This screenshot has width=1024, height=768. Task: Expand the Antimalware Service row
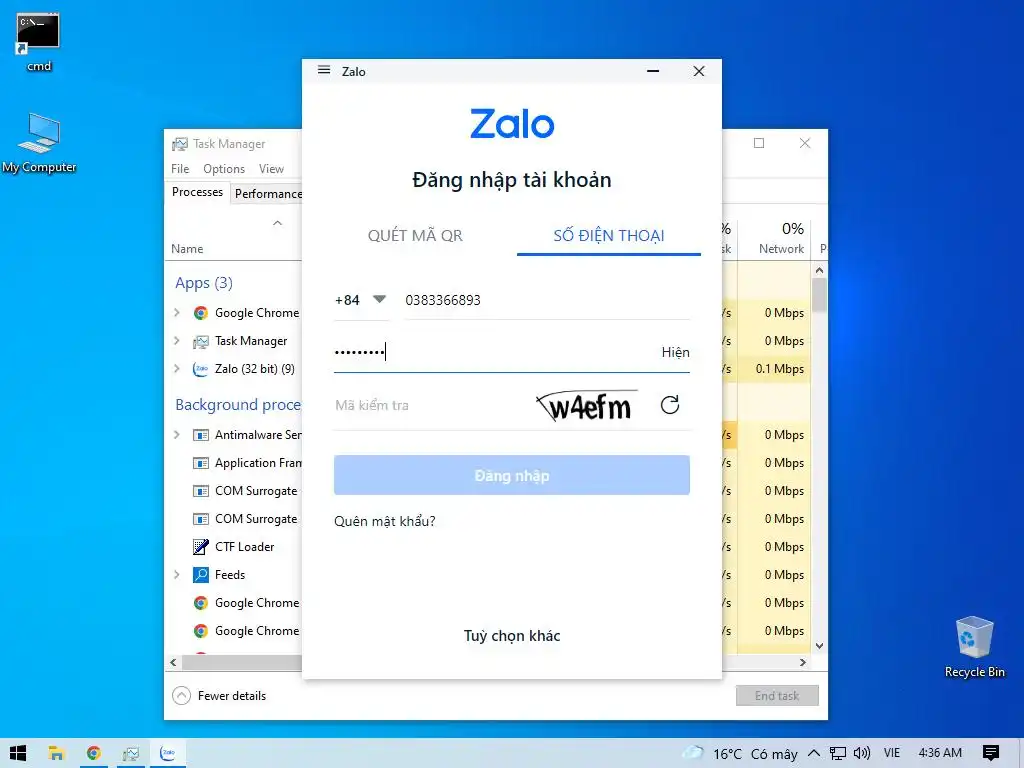176,435
